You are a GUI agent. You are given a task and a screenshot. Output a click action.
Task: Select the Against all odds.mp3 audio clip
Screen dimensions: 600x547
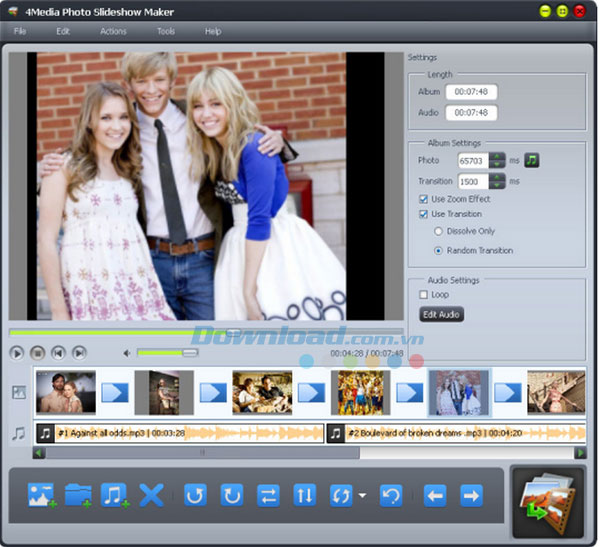coord(180,433)
